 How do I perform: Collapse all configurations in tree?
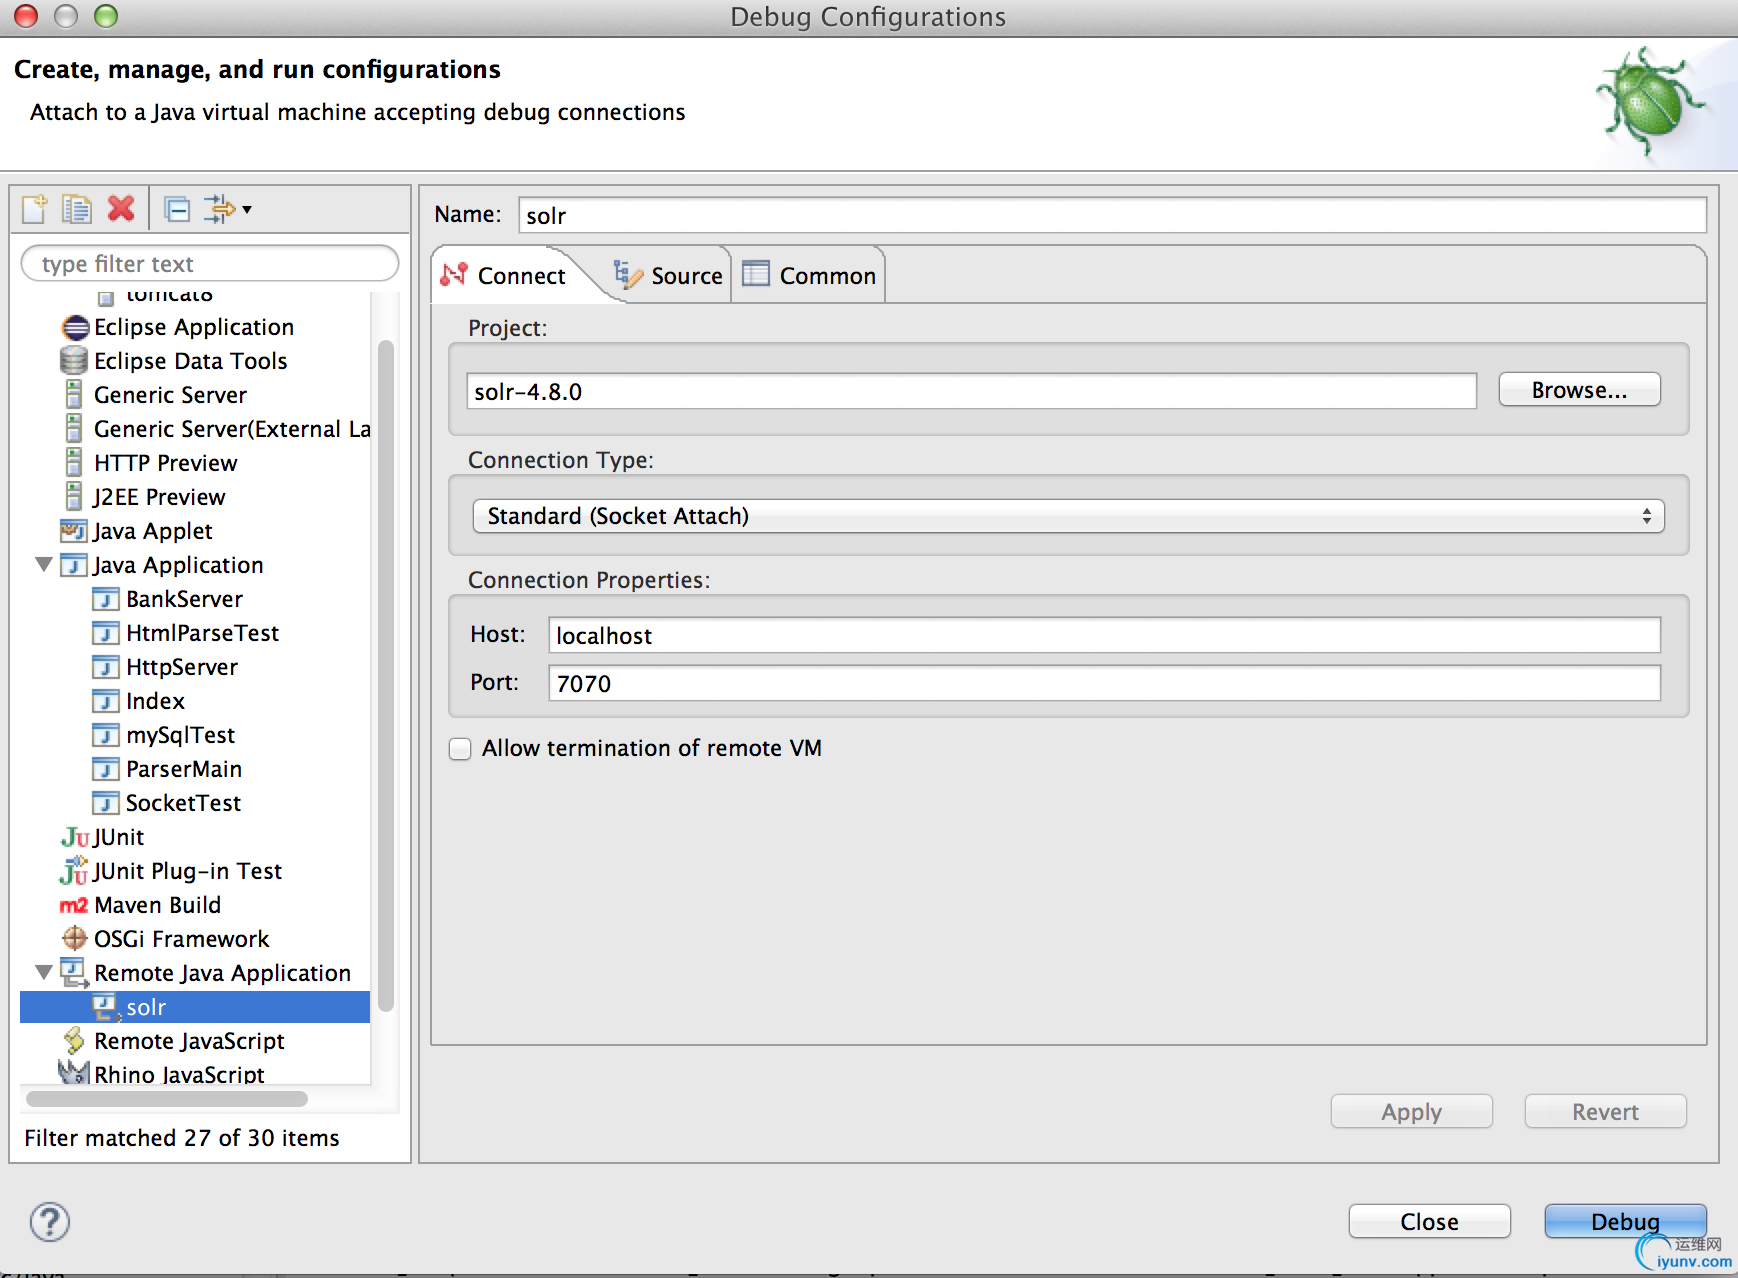(178, 209)
